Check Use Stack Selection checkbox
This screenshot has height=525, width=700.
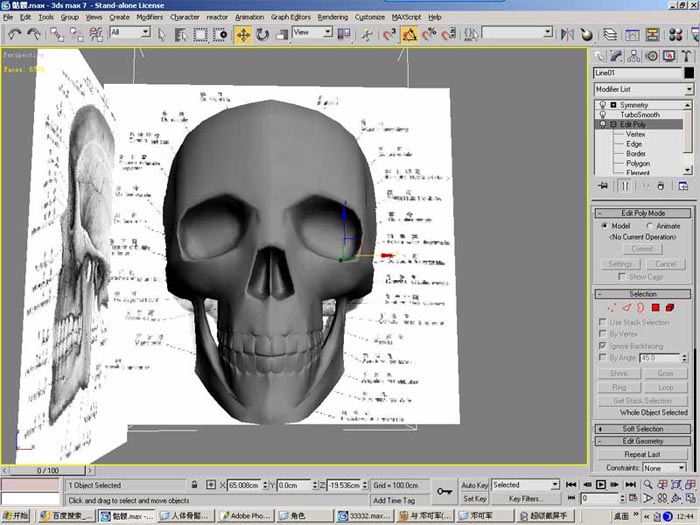(x=603, y=322)
